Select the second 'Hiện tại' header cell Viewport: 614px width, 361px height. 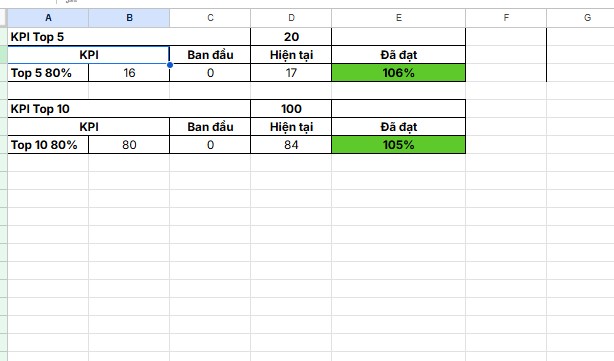coord(291,127)
